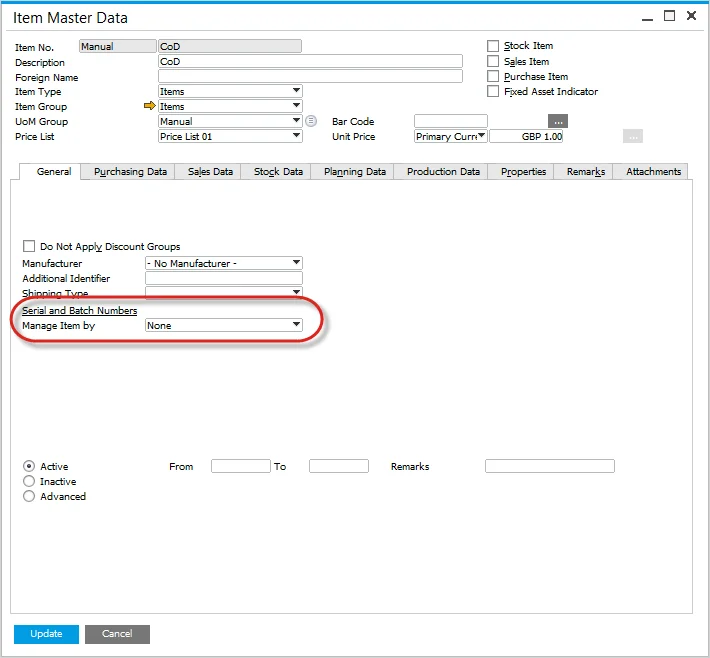Expand the Manage Item by dropdown

[296, 325]
